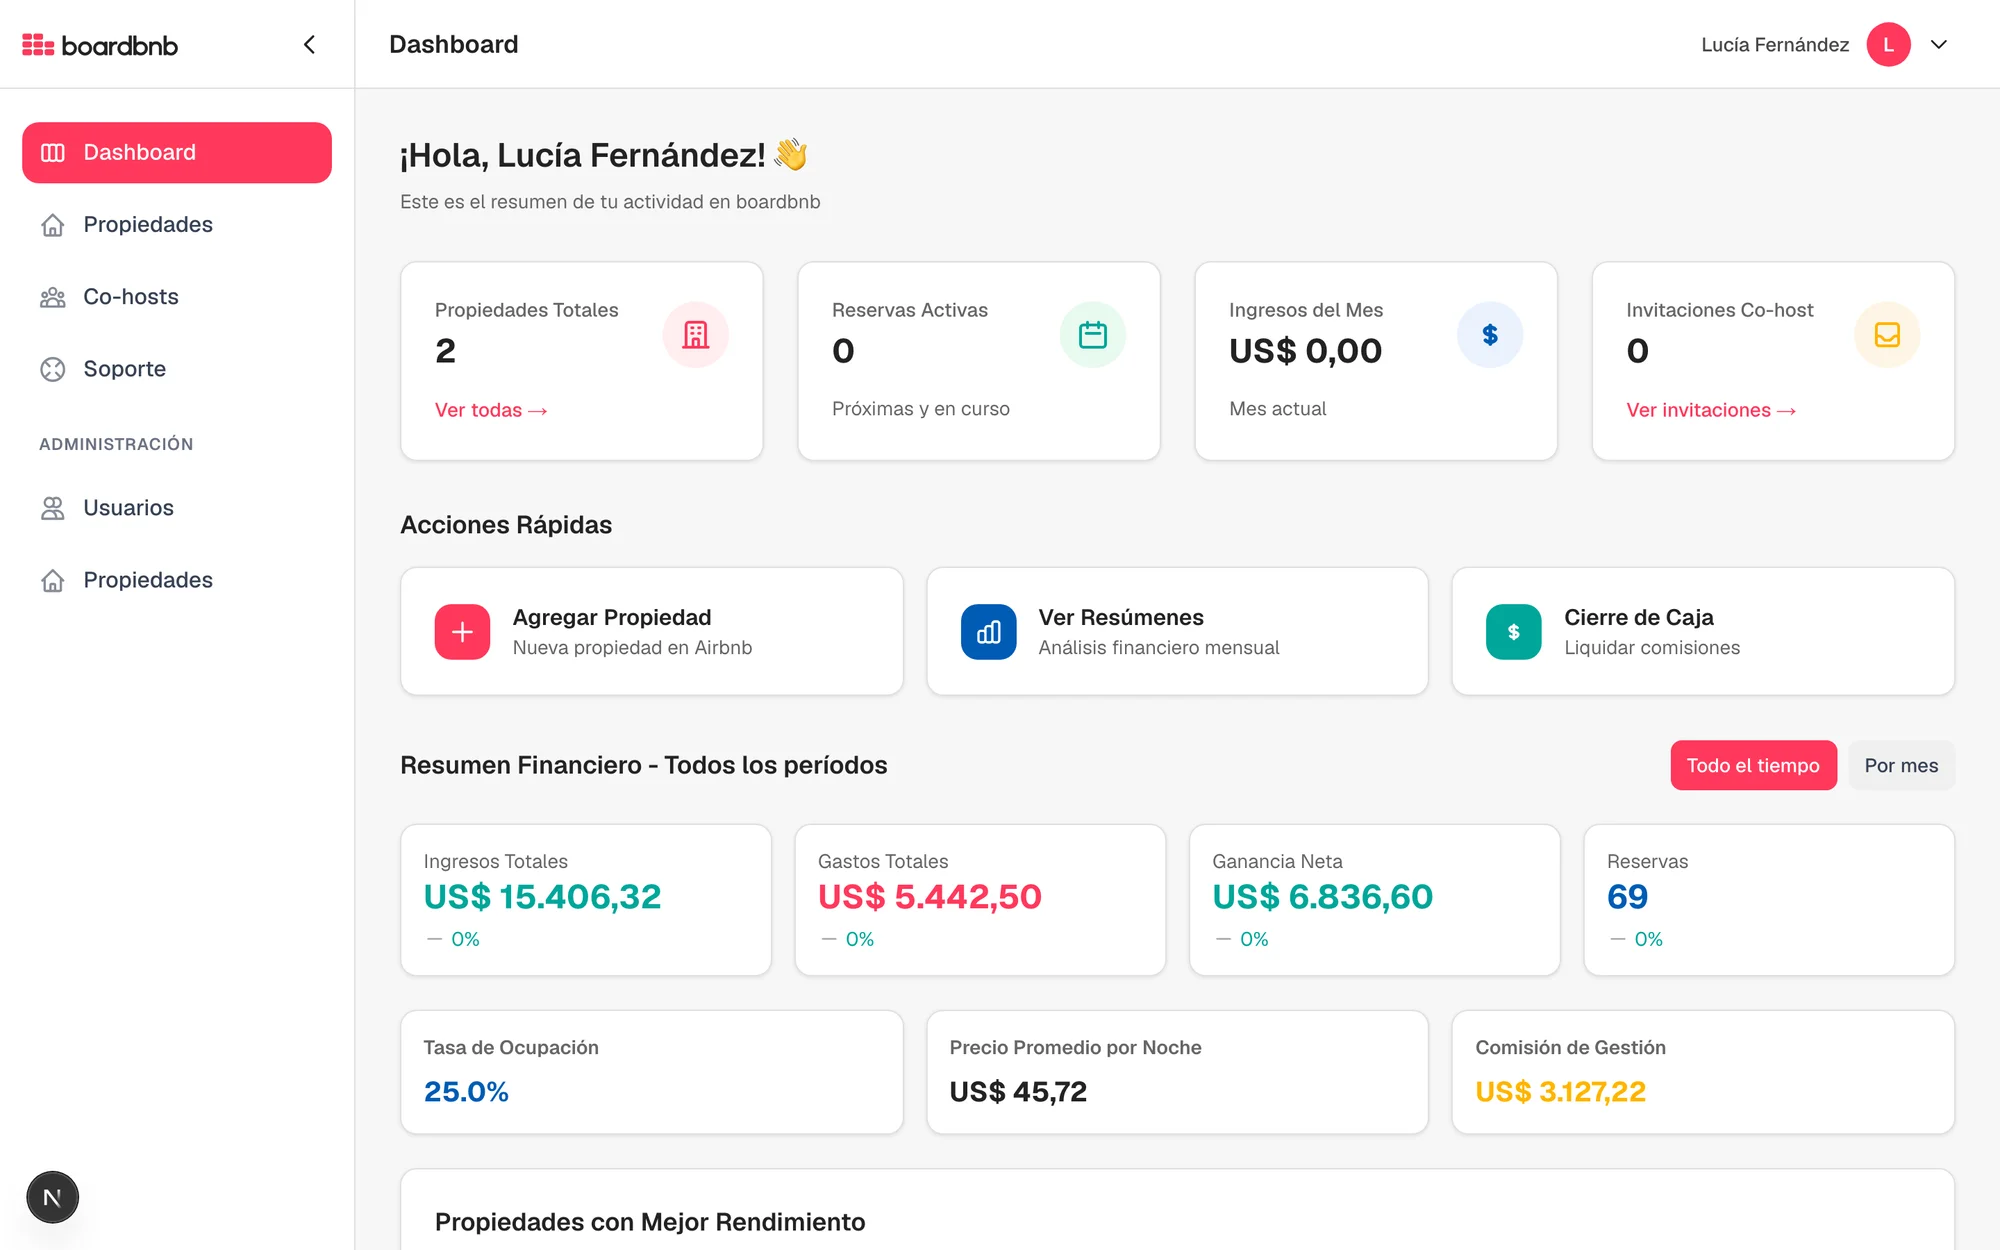Click the Propiedades con Mejor Rendimiento heading

650,1222
